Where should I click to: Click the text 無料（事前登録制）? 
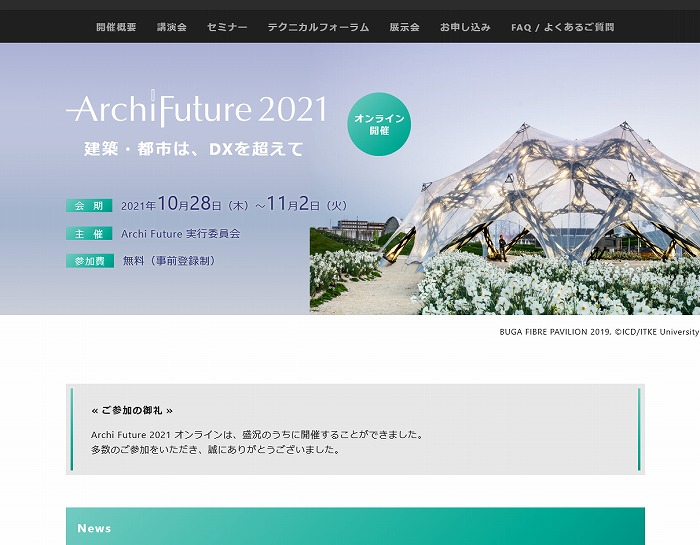pos(170,261)
